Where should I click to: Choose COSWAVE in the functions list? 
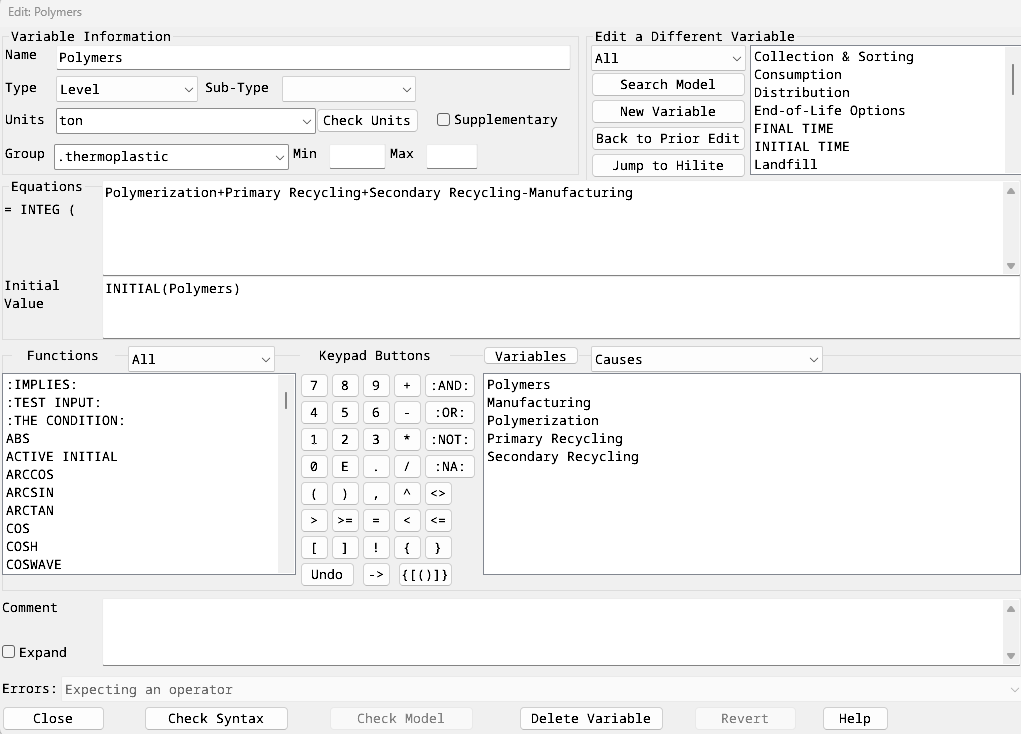click(x=34, y=565)
